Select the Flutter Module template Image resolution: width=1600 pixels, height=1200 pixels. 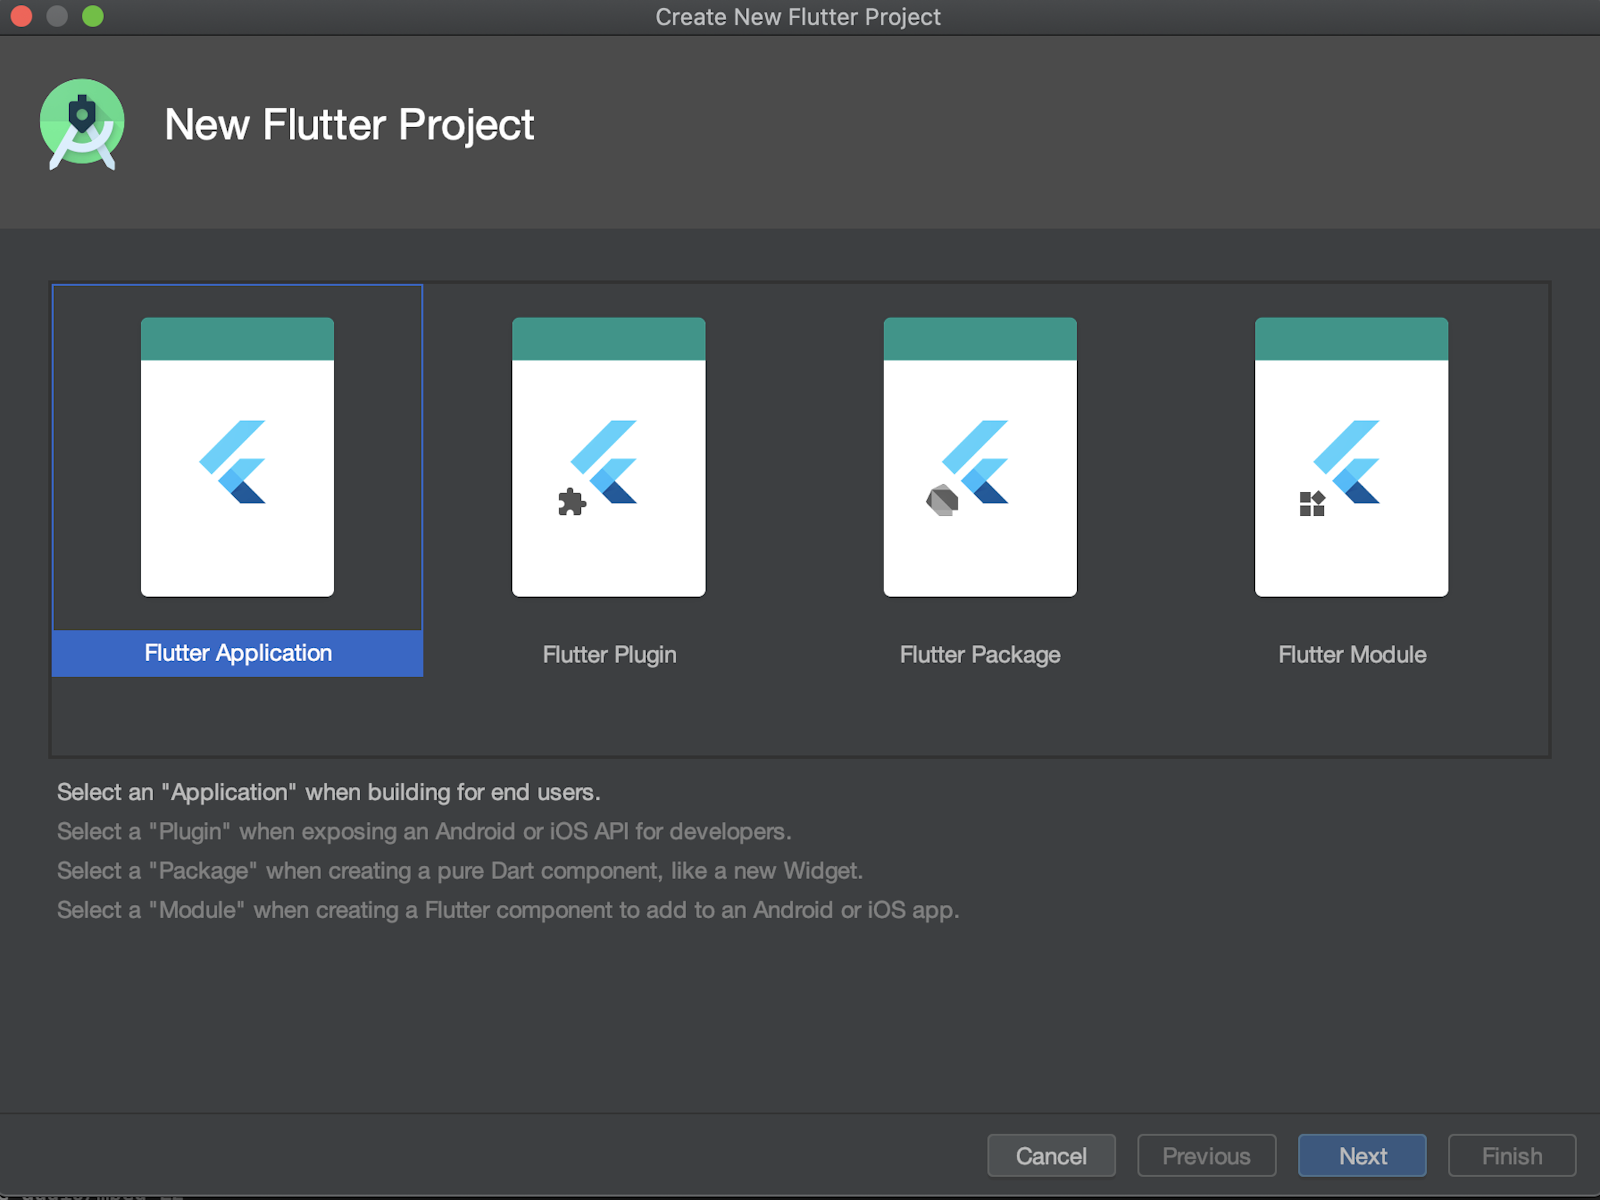click(1351, 457)
